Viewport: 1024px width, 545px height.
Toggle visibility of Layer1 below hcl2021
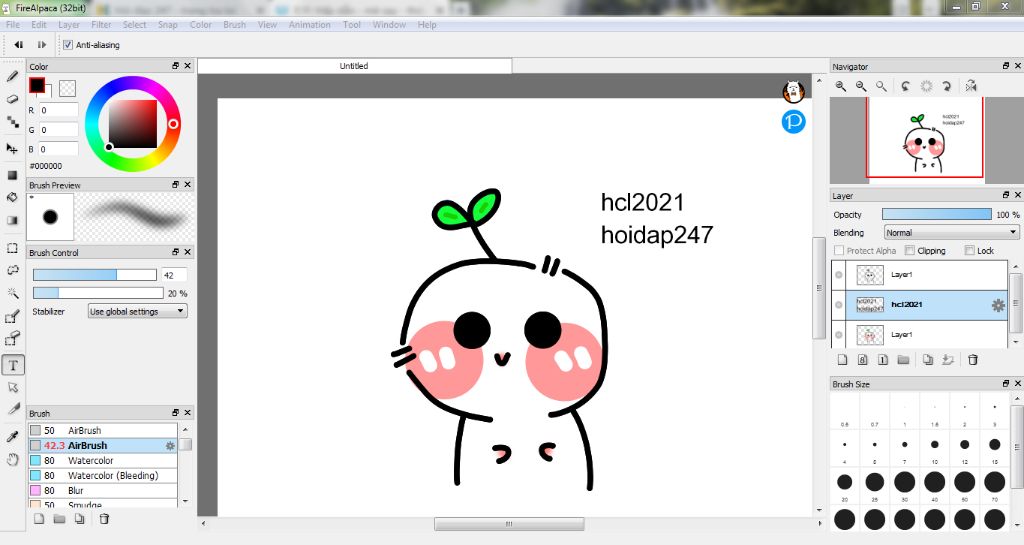[x=839, y=335]
